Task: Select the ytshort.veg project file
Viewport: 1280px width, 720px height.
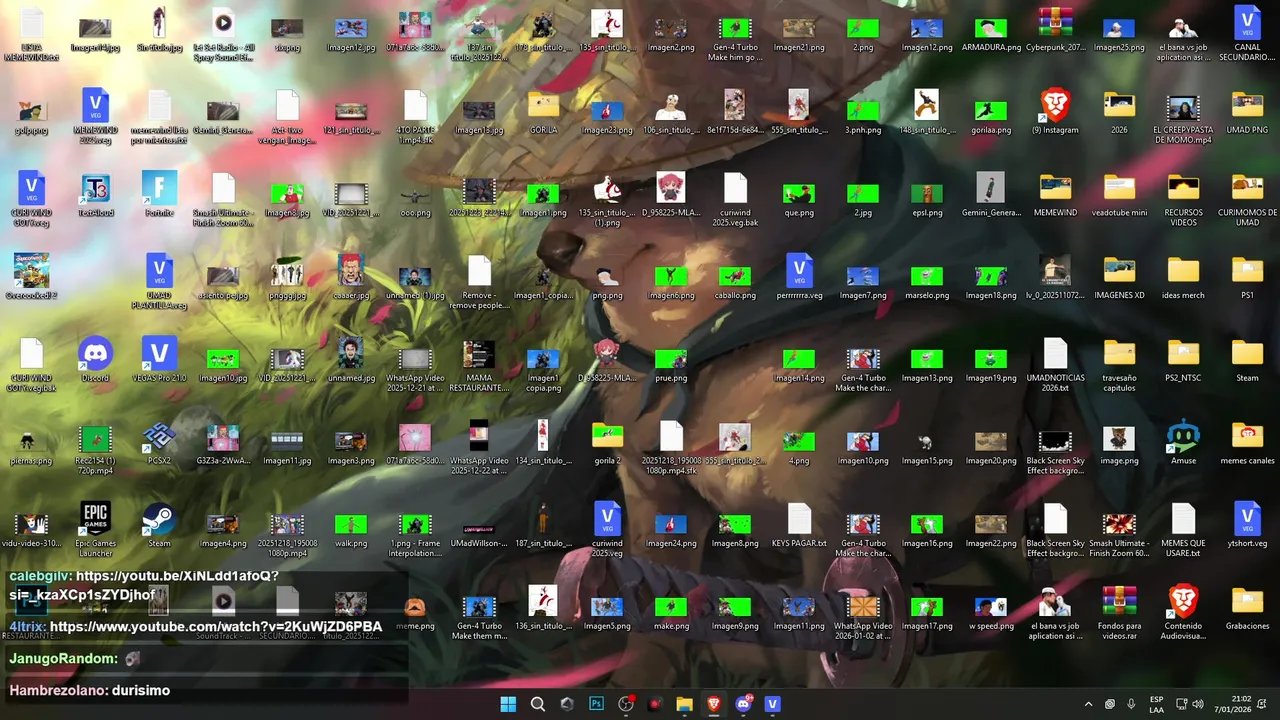Action: (1247, 526)
